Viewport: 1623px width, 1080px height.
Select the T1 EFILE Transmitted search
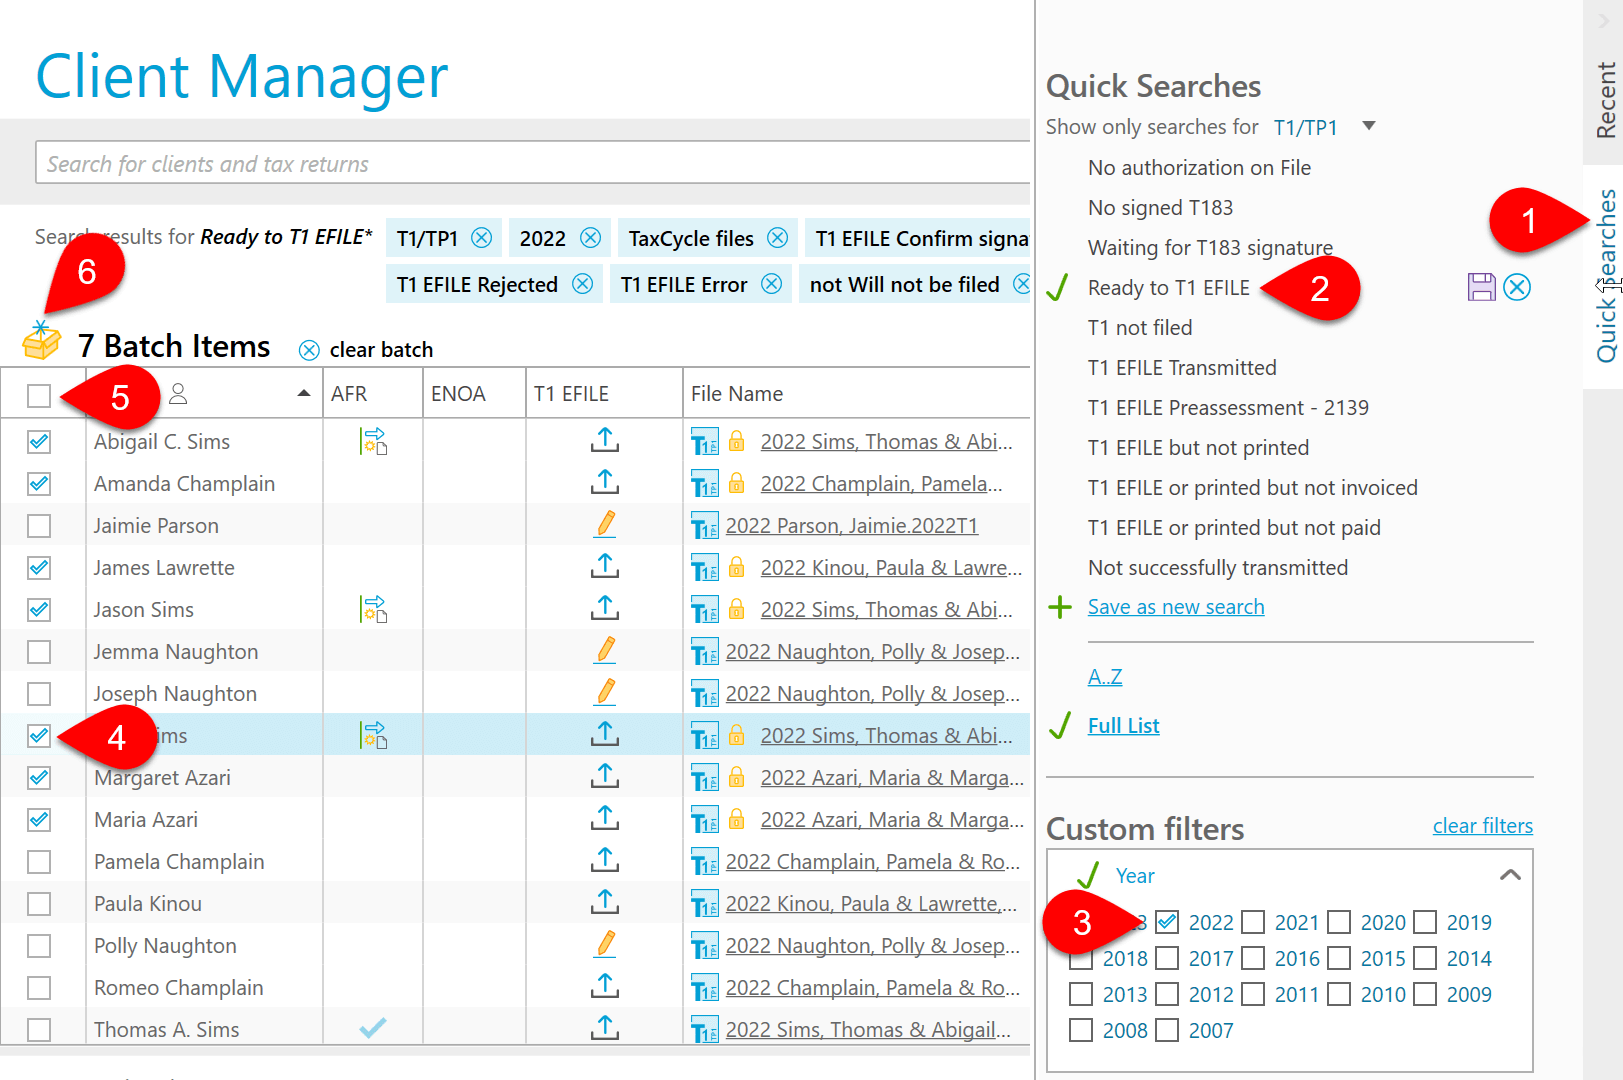(x=1182, y=368)
